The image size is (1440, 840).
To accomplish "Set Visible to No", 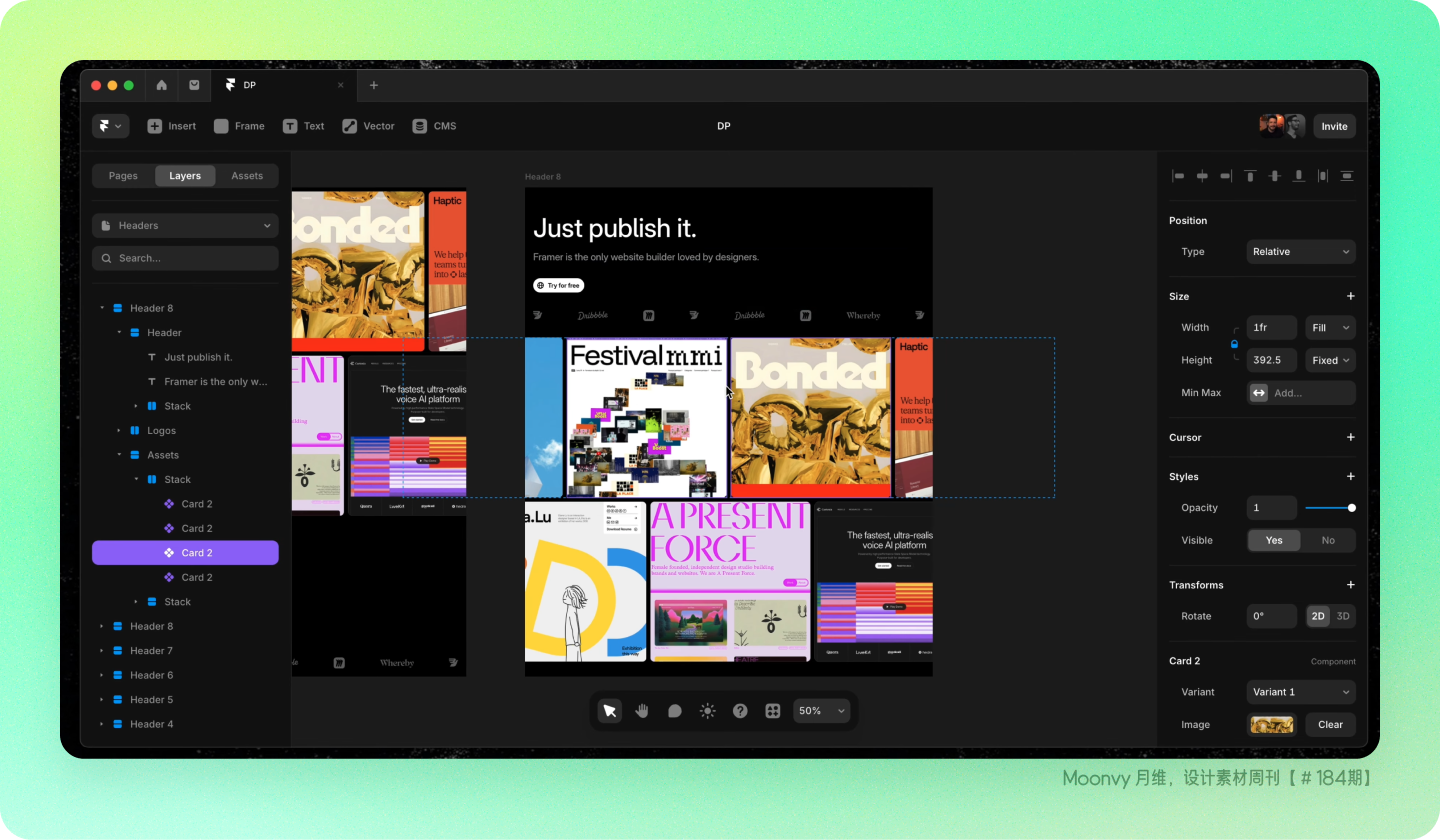I will click(1328, 540).
